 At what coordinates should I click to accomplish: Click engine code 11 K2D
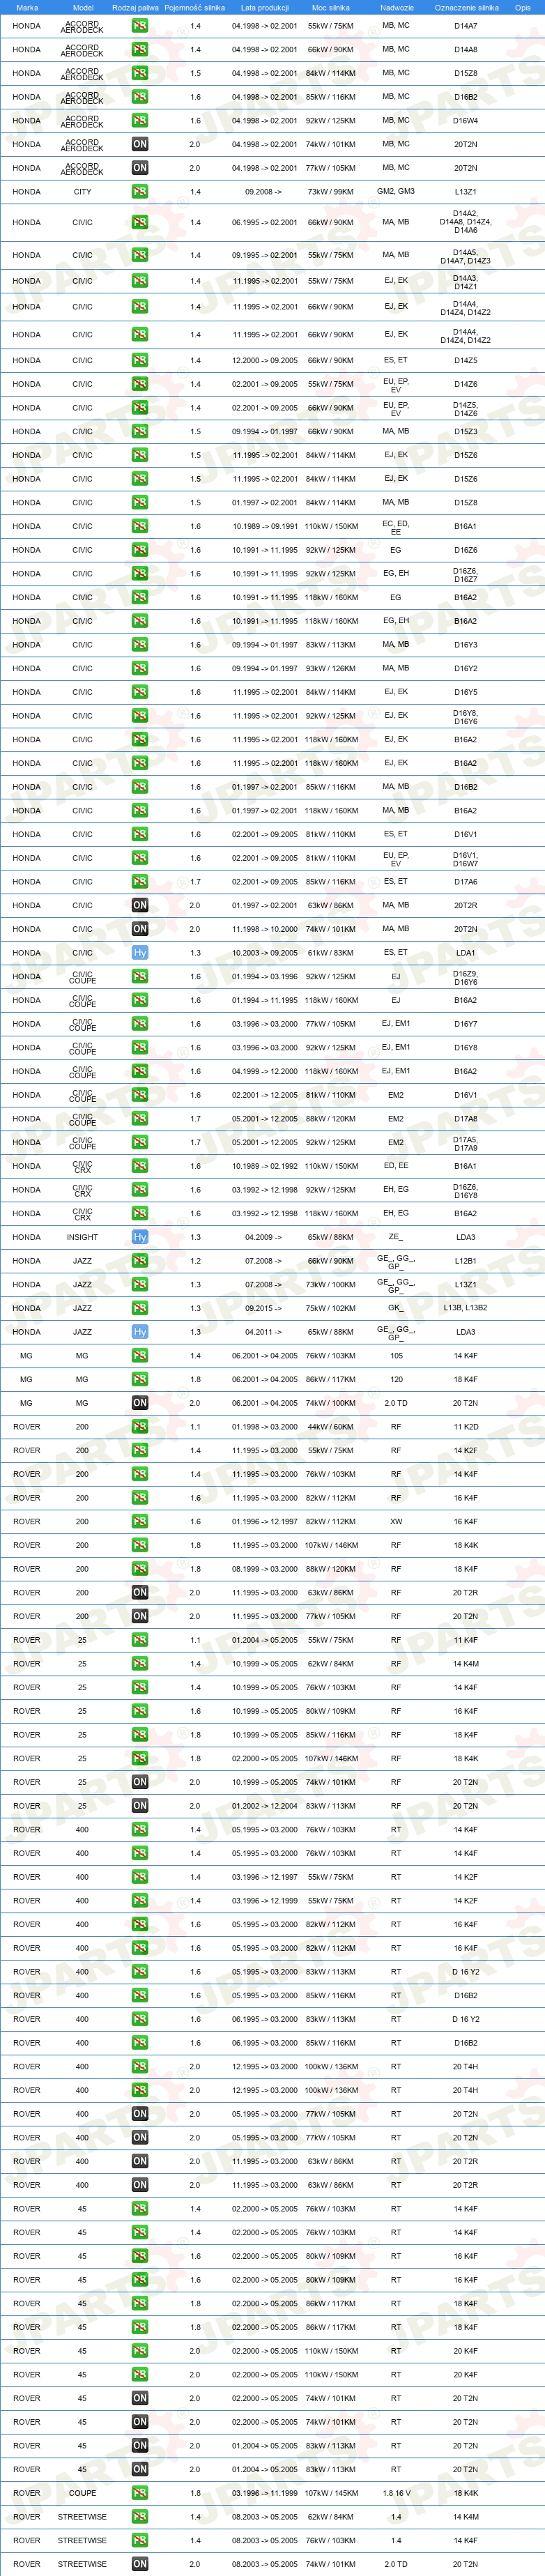(466, 1427)
